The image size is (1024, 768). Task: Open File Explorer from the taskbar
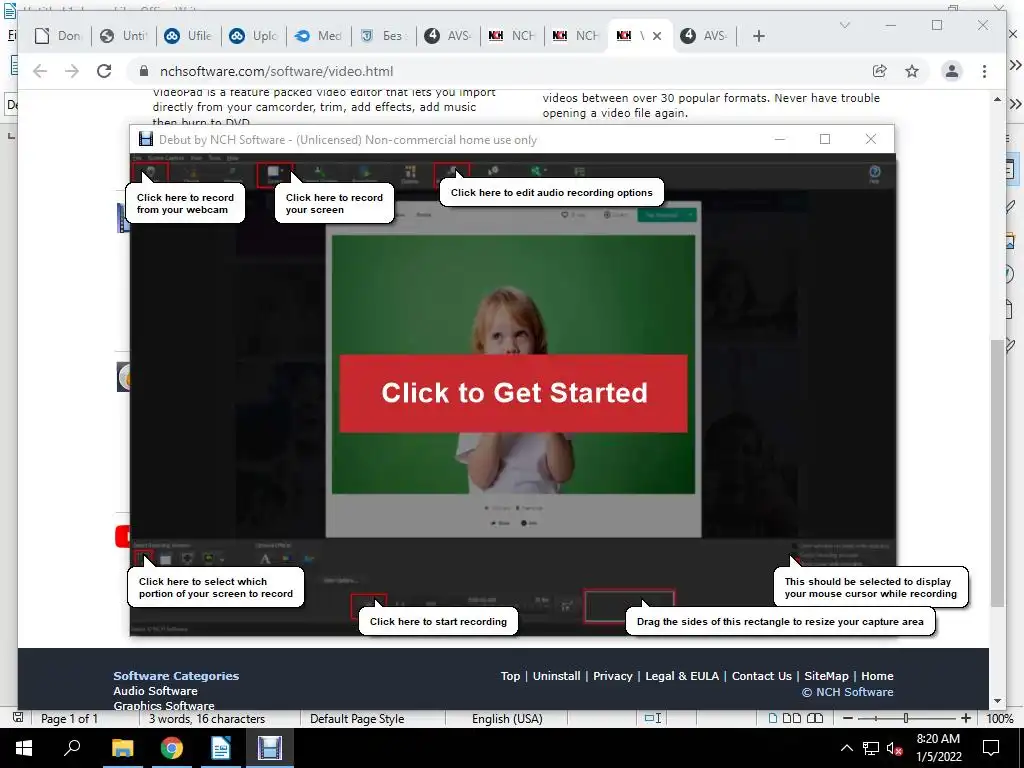pos(122,748)
